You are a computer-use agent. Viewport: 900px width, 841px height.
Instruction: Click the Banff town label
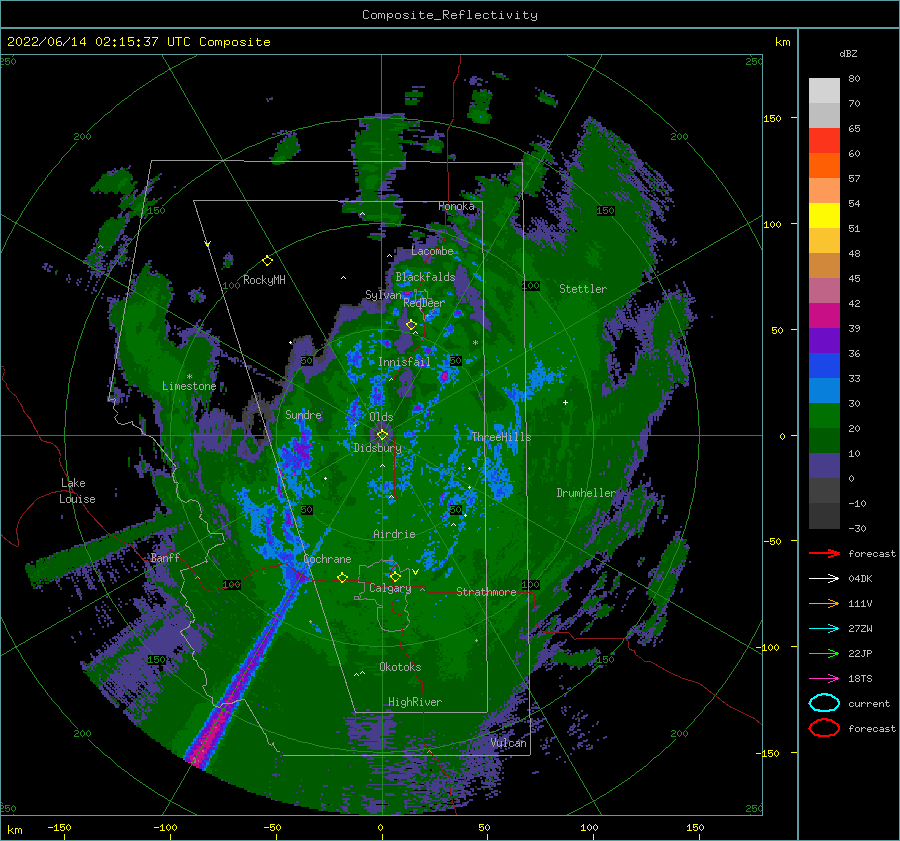point(165,557)
